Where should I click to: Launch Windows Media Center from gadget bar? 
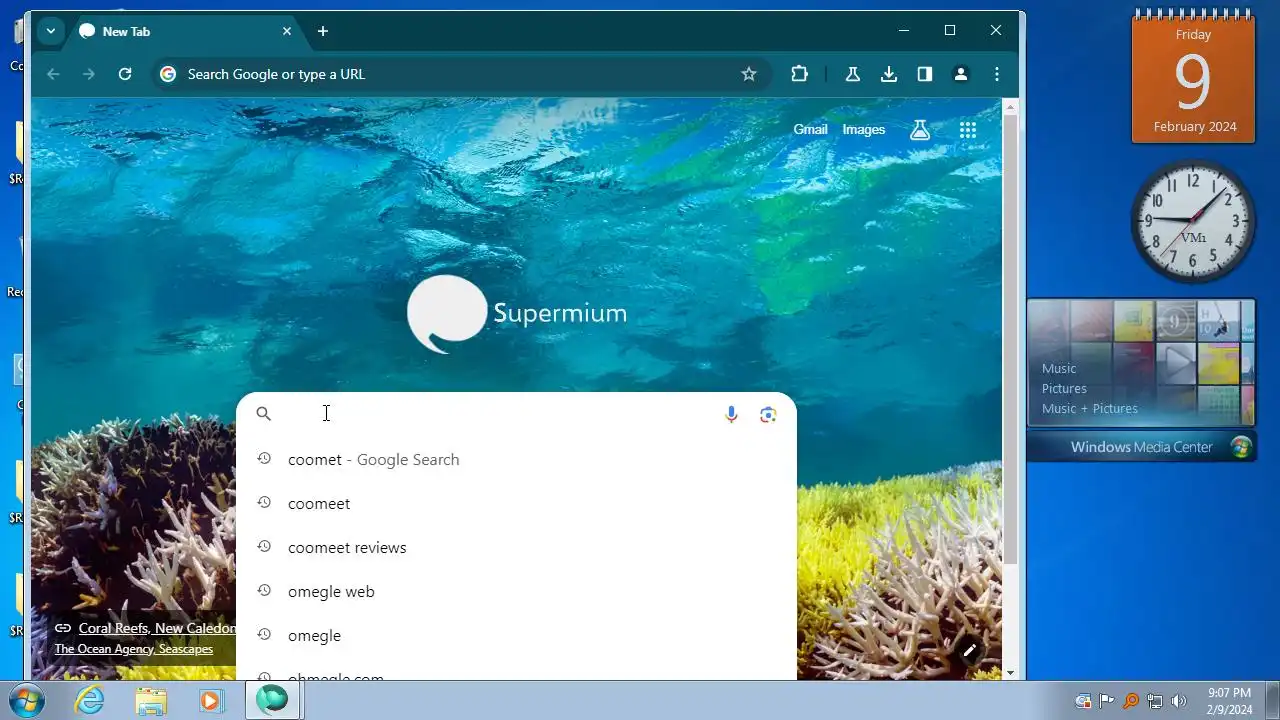click(x=1142, y=447)
